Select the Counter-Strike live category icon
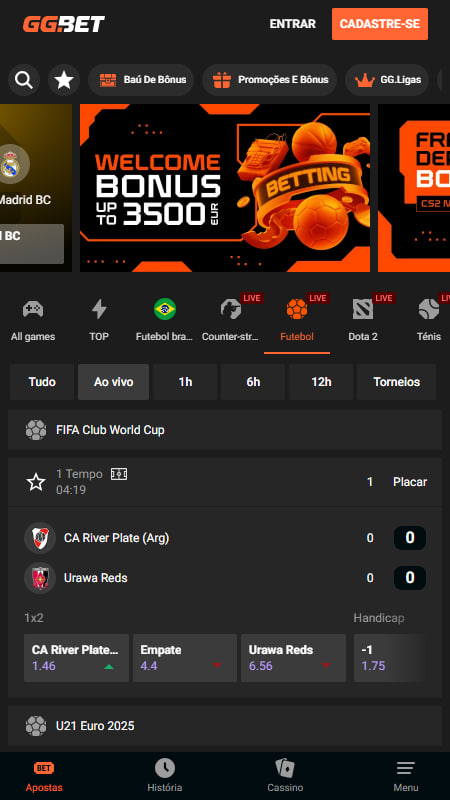 231,309
